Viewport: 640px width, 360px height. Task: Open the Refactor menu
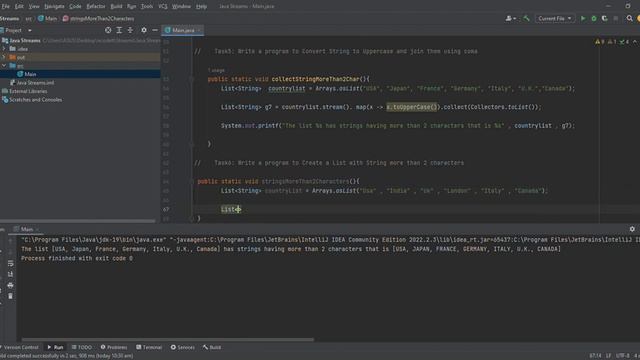coord(96,7)
